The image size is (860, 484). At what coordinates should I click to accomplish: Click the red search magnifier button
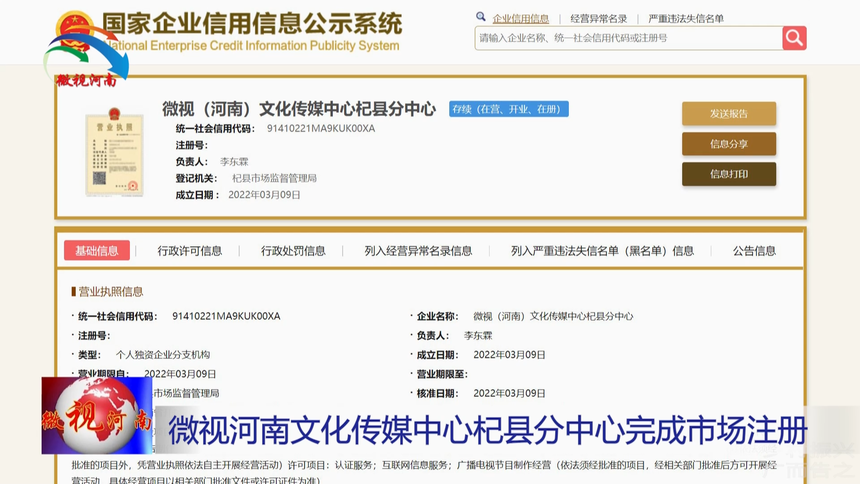point(794,38)
